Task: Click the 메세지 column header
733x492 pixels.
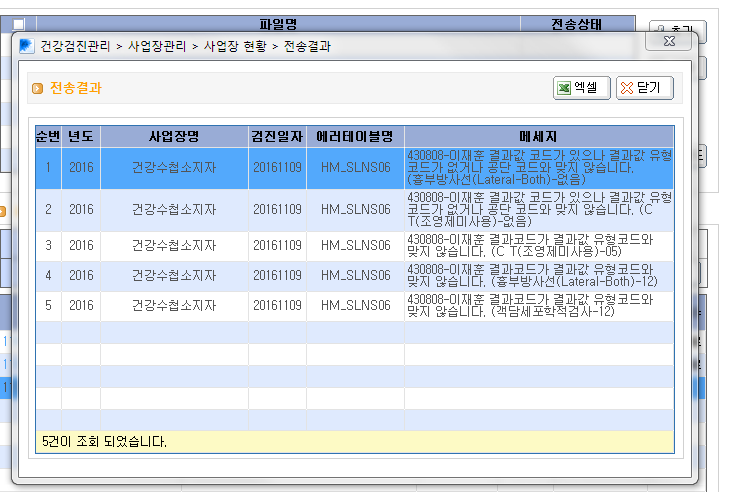Action: (x=539, y=137)
